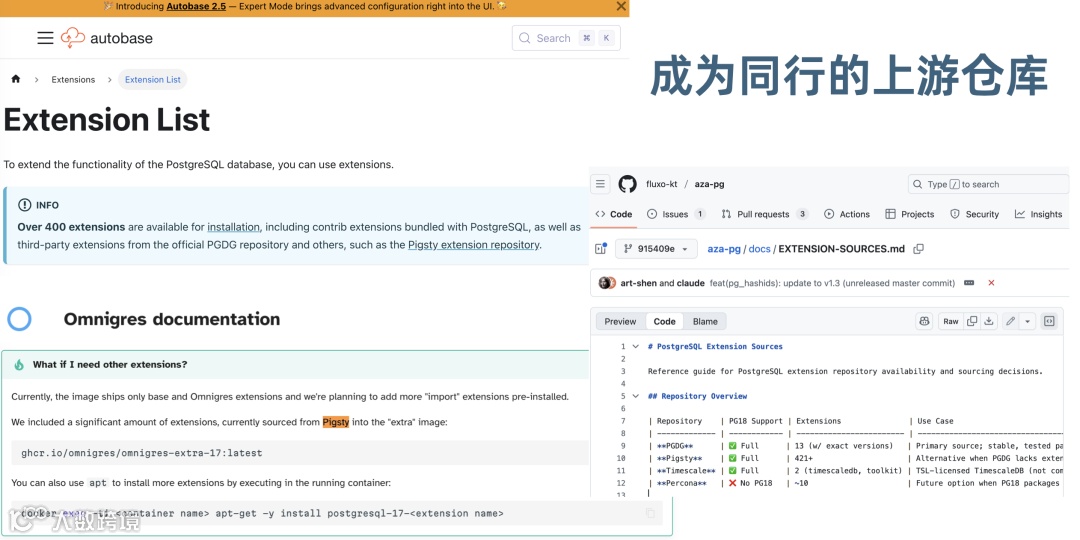This screenshot has height=540, width=1080.
Task: Open the Issues tab
Action: (676, 214)
